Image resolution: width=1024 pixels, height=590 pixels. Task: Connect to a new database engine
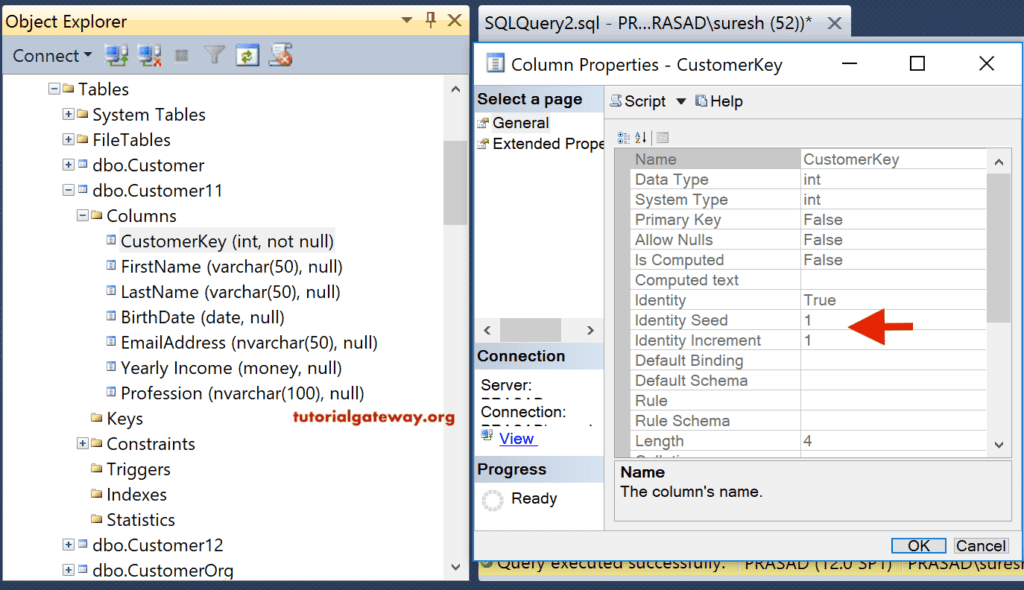click(x=117, y=56)
